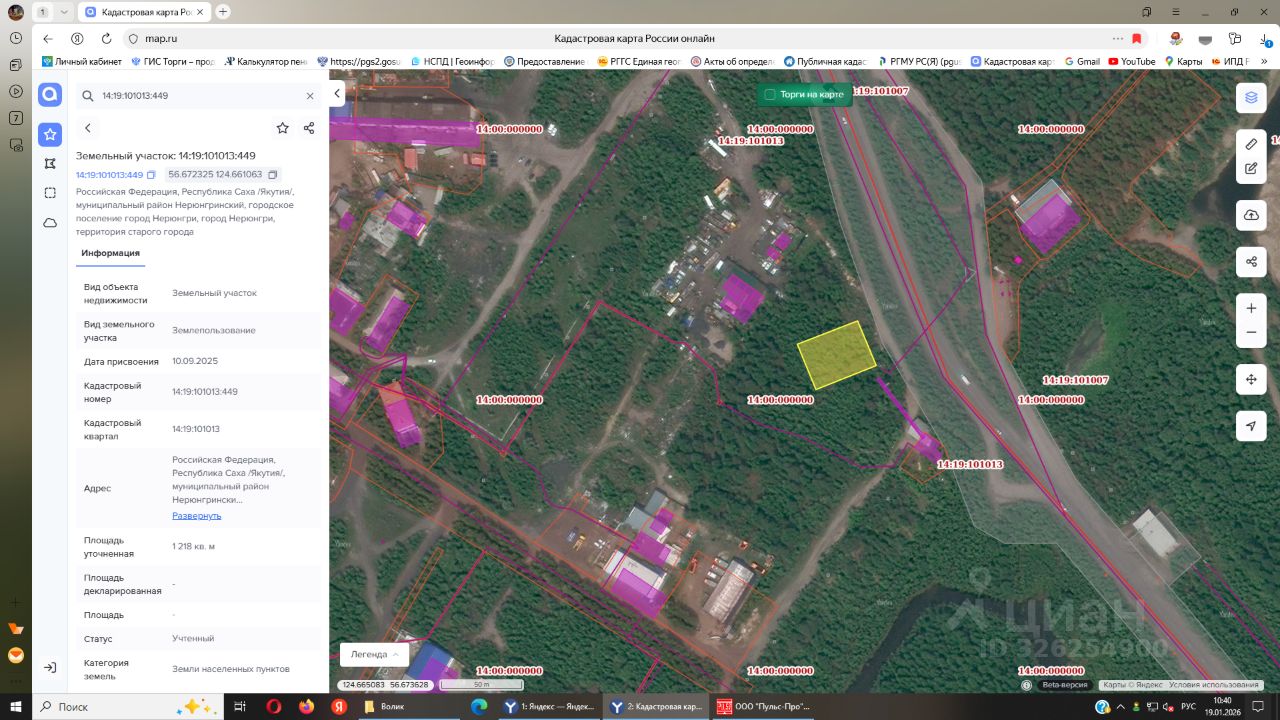1280x720 pixels.
Task: Switch to '1: Яндекс' taskbar window
Action: [x=548, y=706]
